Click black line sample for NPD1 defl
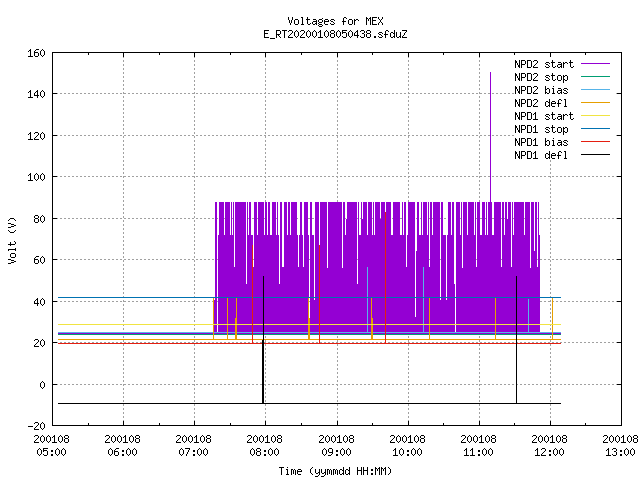 [596, 155]
